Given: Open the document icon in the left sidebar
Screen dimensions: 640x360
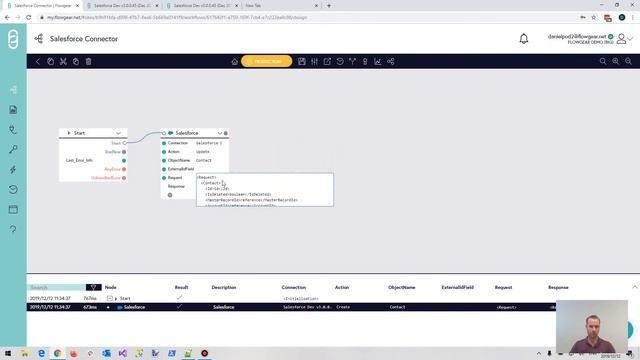Looking at the screenshot, I should click(x=13, y=110).
